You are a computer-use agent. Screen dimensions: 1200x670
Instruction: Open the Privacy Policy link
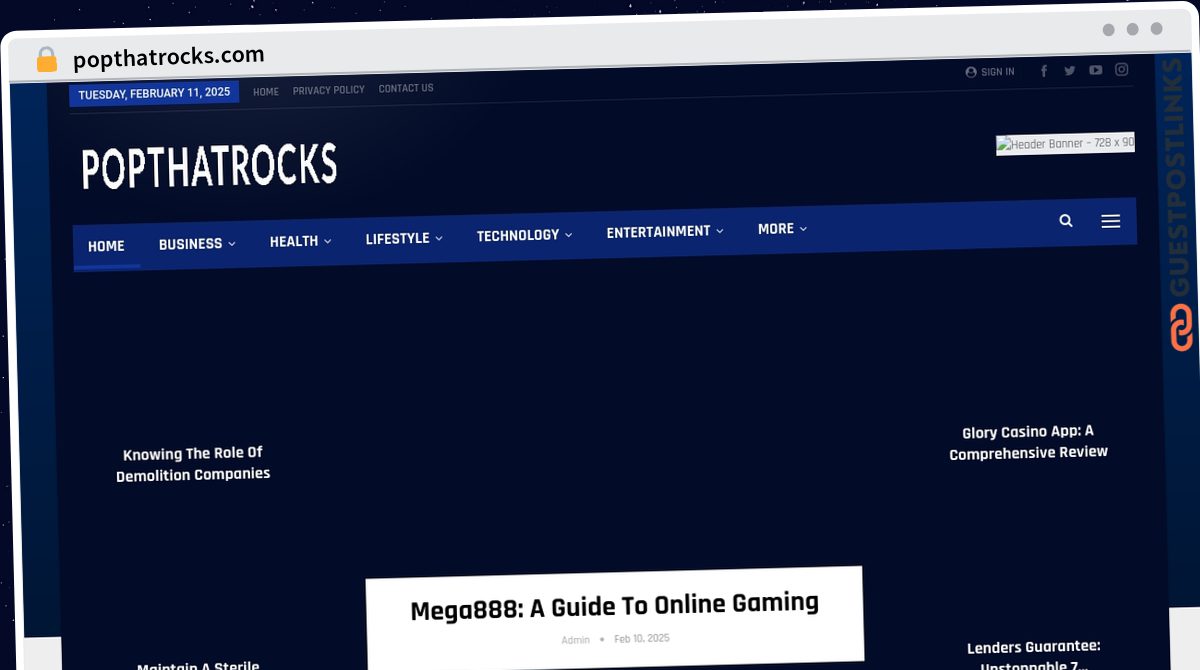pos(329,90)
